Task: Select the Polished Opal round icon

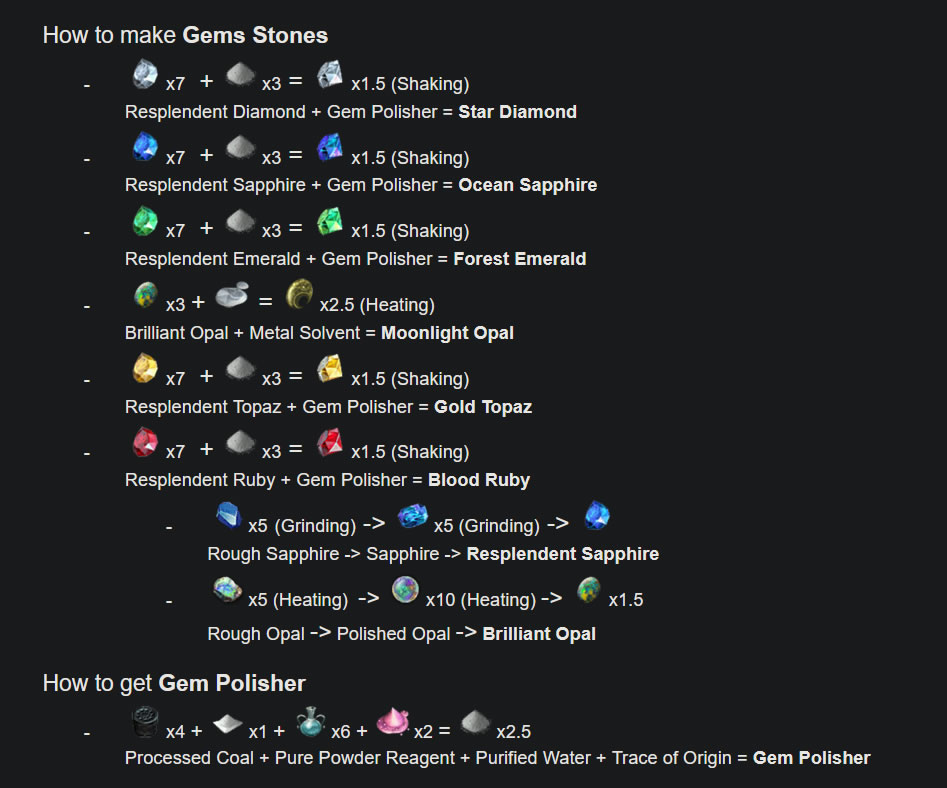Action: 405,591
